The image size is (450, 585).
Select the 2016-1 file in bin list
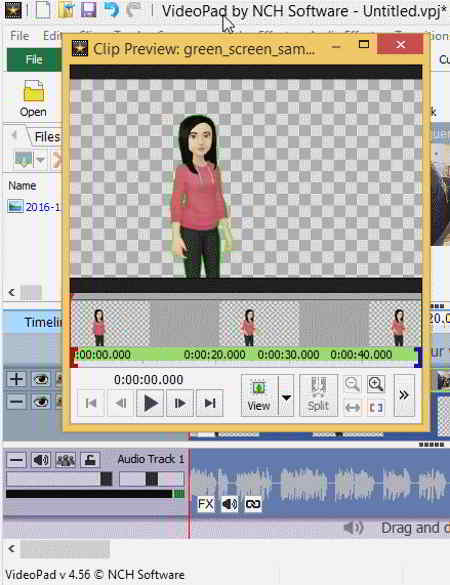pyautogui.click(x=34, y=207)
